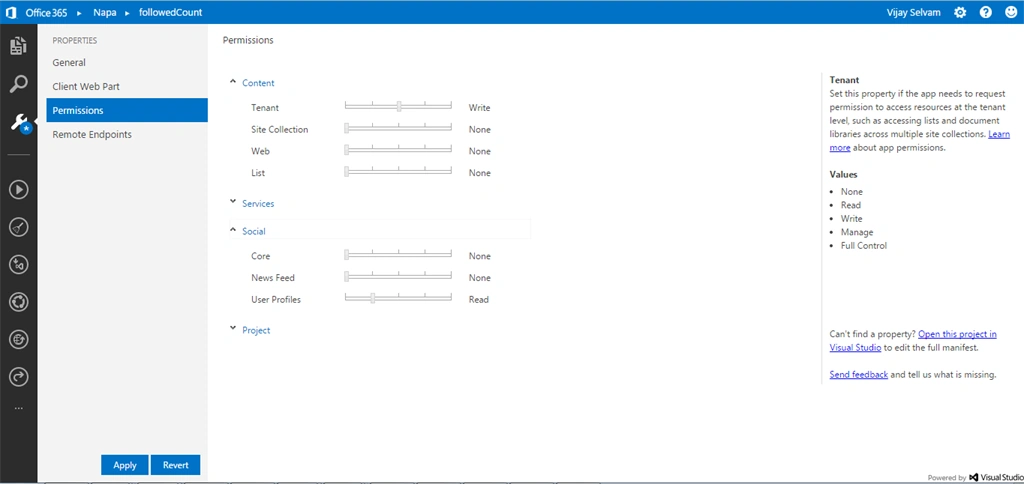Click the Tenant row label
Viewport: 1024px width, 484px height.
[264, 108]
